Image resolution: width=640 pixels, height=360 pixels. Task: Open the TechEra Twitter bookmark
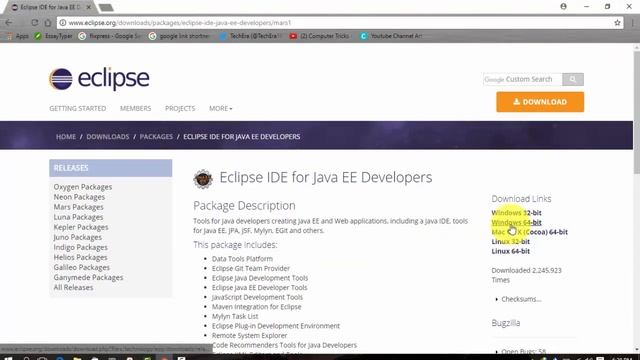(x=250, y=36)
